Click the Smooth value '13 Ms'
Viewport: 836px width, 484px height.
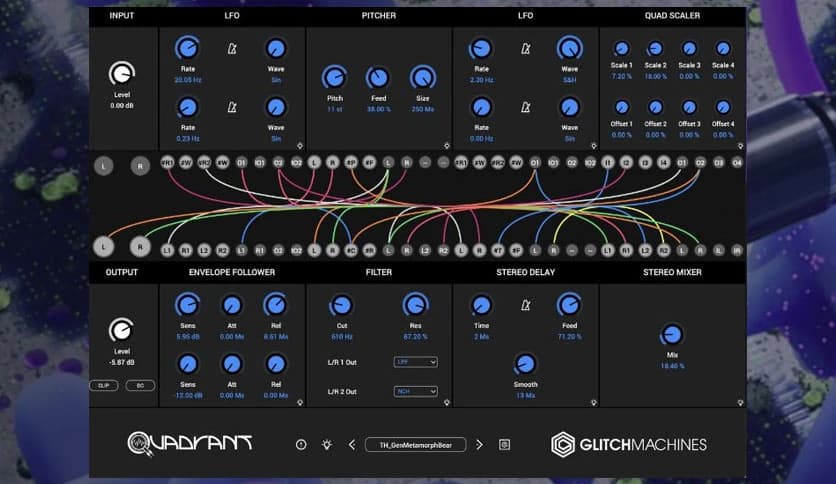click(x=526, y=396)
